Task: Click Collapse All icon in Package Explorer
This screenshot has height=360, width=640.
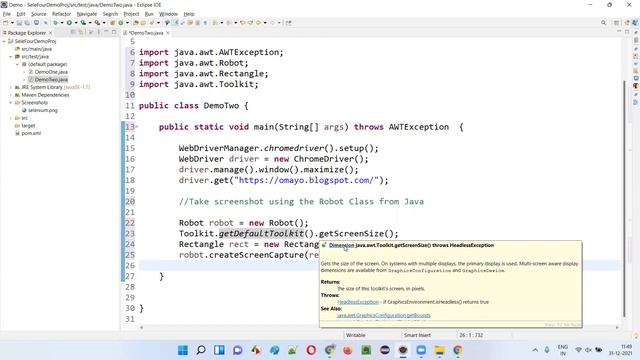Action: (73, 32)
